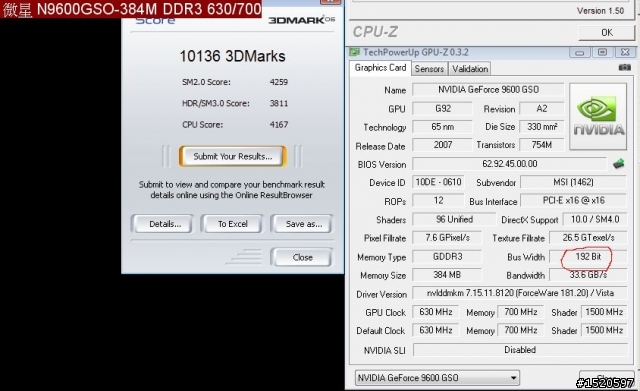Click the Bus Interface PCI-E x16 value
The height and width of the screenshot is (391, 640).
pos(573,200)
